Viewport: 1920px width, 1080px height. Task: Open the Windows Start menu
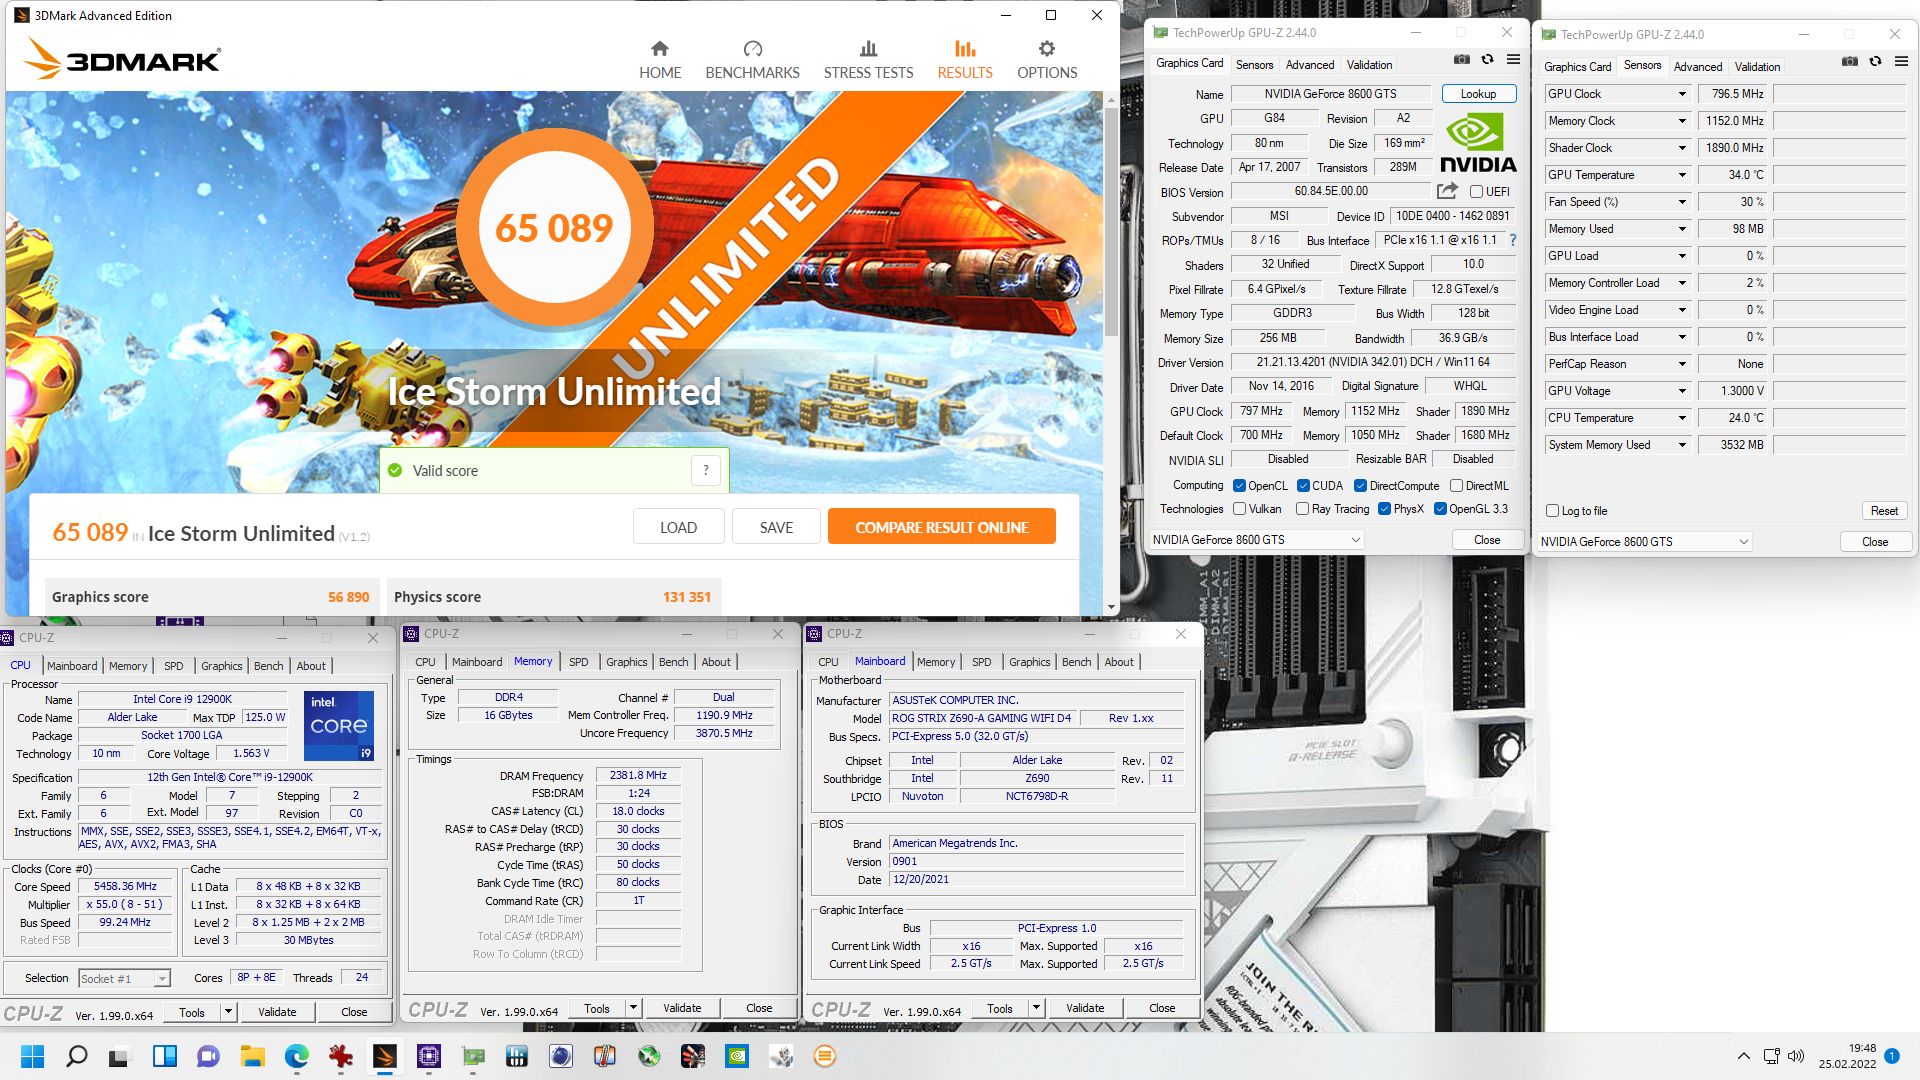point(32,1056)
